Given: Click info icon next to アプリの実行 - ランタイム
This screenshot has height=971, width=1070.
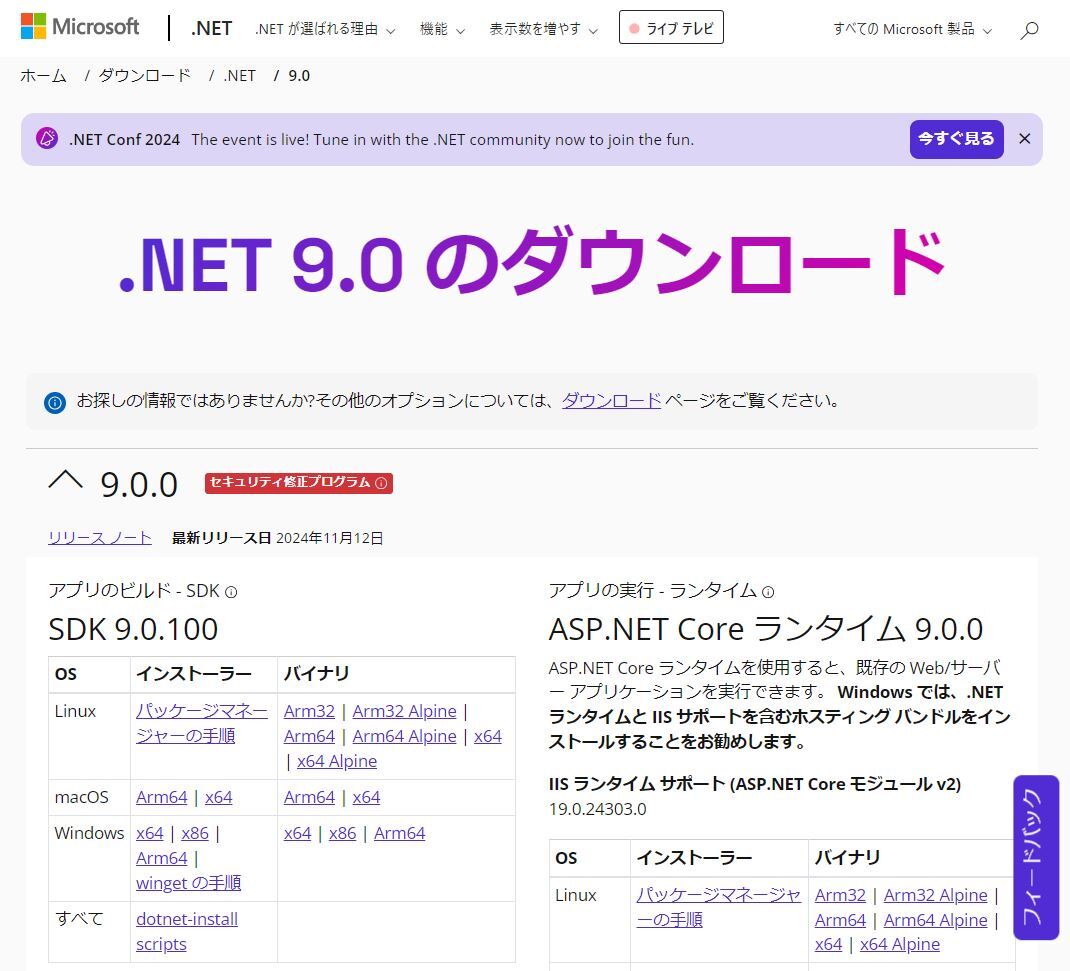Looking at the screenshot, I should tap(768, 592).
